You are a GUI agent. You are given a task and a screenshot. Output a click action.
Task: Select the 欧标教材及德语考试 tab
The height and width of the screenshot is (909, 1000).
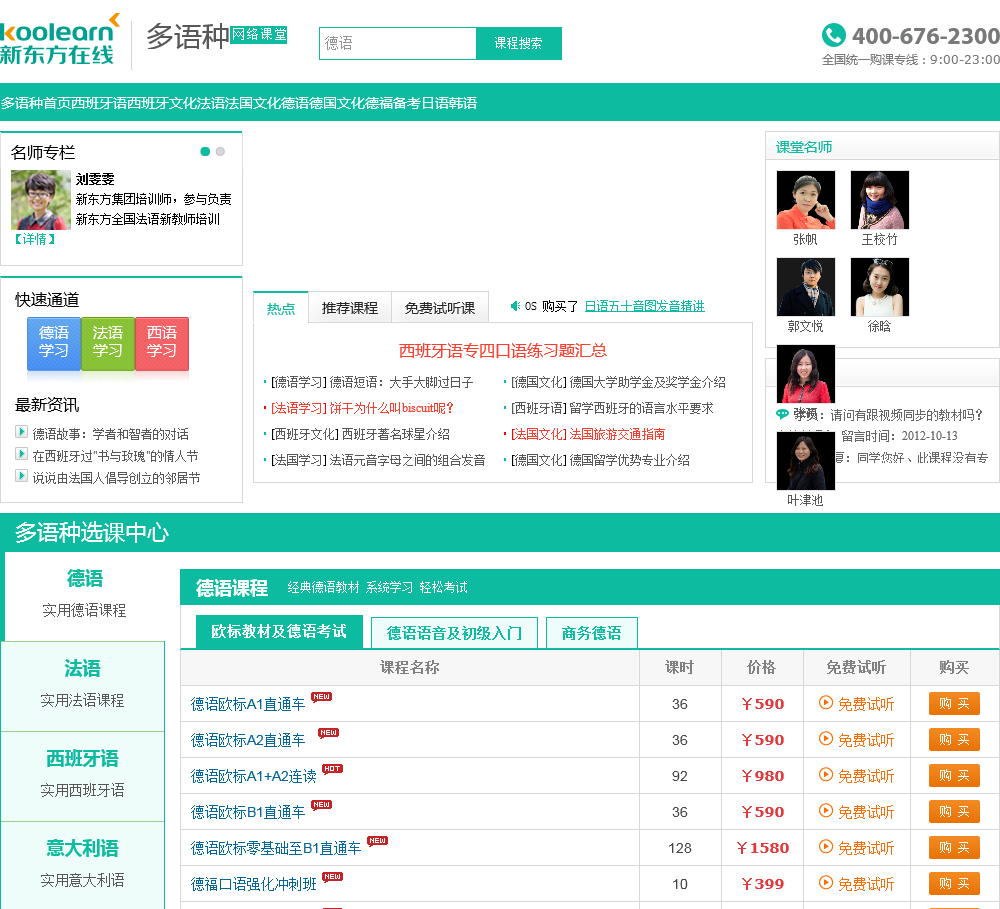pyautogui.click(x=279, y=632)
